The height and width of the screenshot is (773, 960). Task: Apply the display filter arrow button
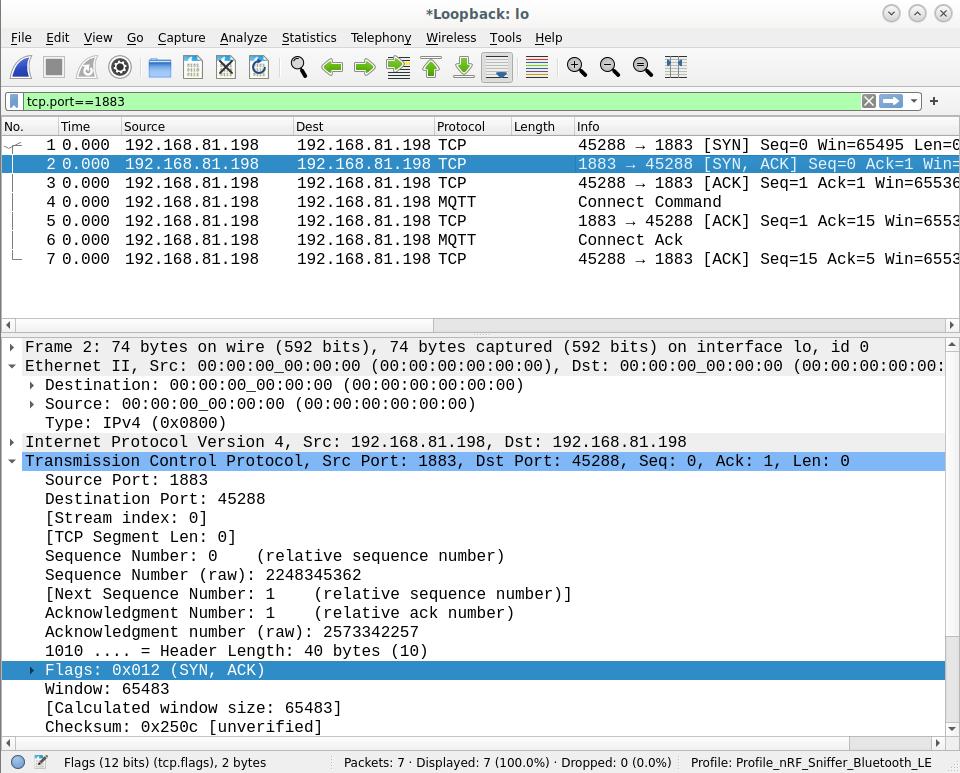tap(891, 101)
